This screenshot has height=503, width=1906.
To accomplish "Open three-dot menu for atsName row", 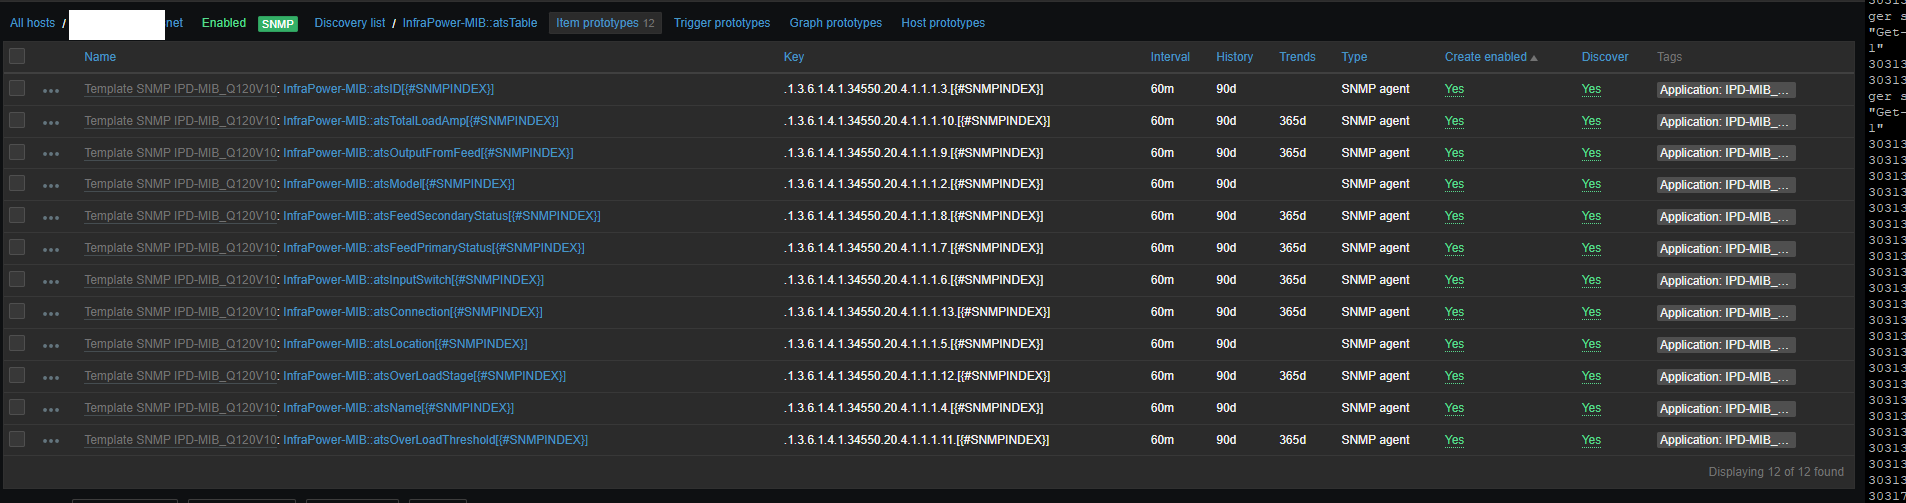I will pyautogui.click(x=51, y=409).
